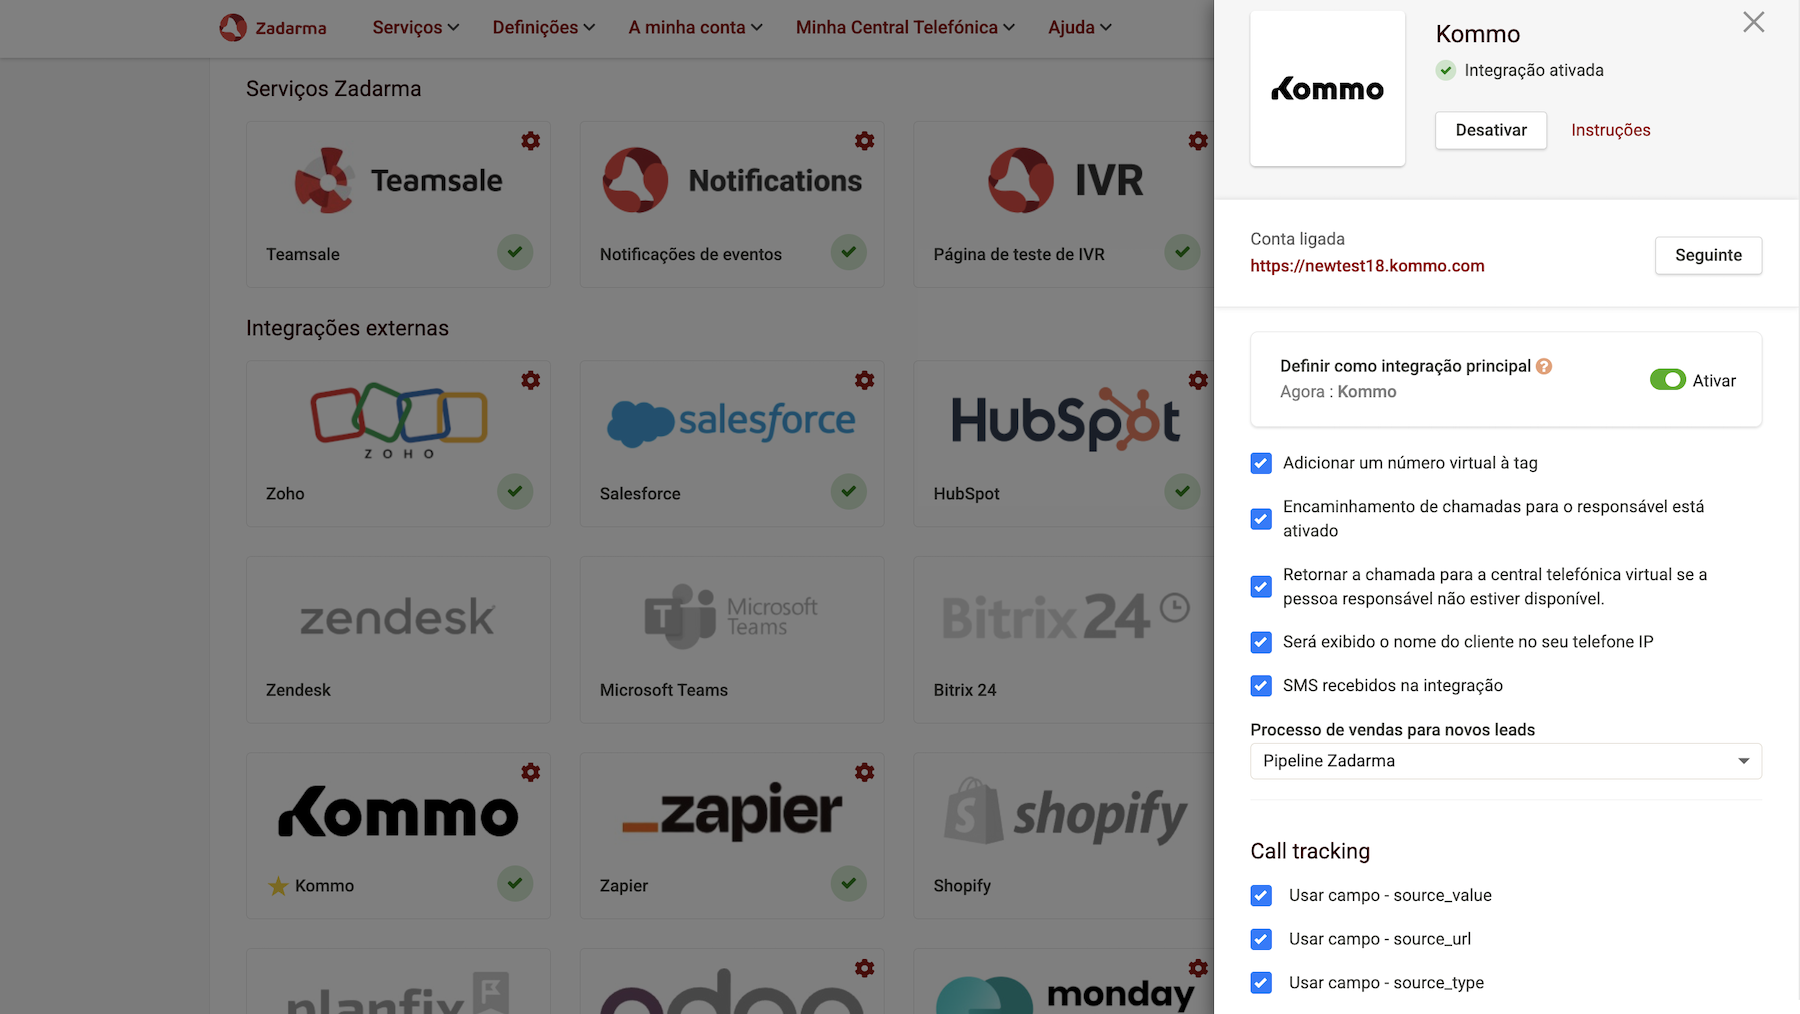Uncheck Usar campo - source_value
The image size is (1800, 1014).
point(1261,896)
